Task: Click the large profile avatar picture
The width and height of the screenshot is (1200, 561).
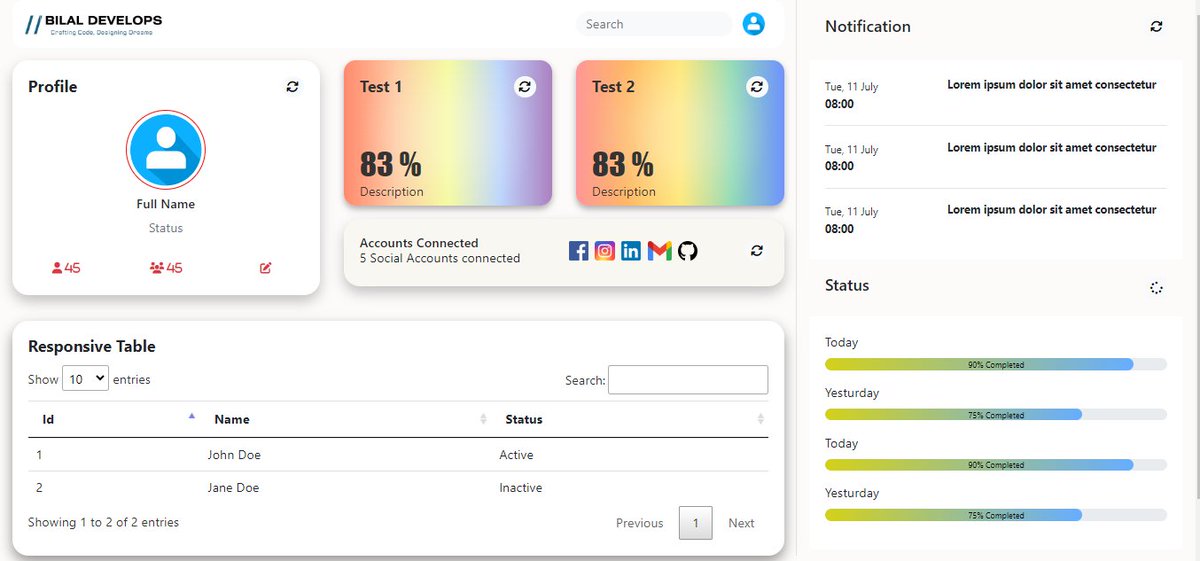Action: pyautogui.click(x=166, y=150)
